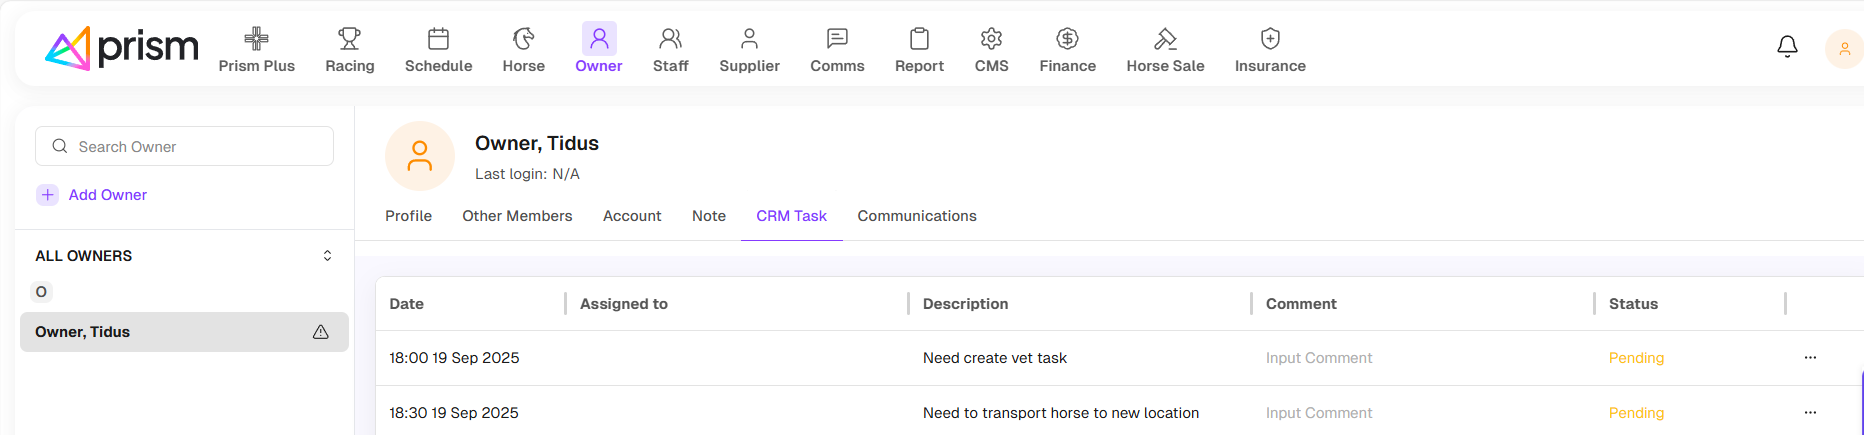Image resolution: width=1864 pixels, height=435 pixels.
Task: Open the Prism Plus module icon
Action: 257,39
